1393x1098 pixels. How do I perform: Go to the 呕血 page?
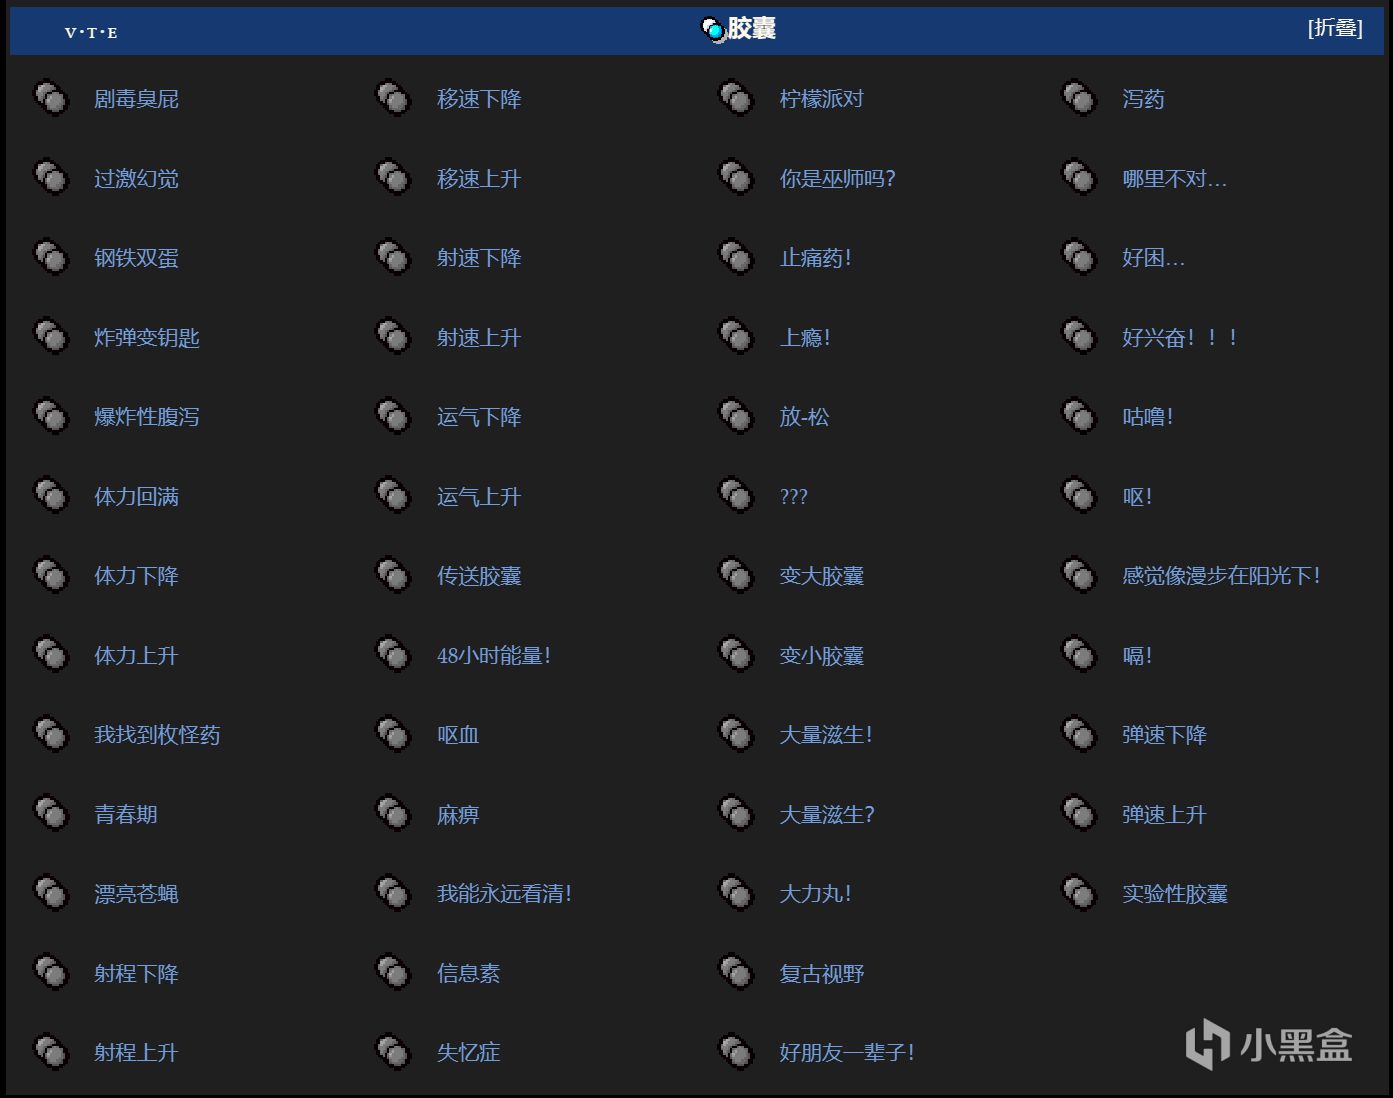(x=458, y=735)
